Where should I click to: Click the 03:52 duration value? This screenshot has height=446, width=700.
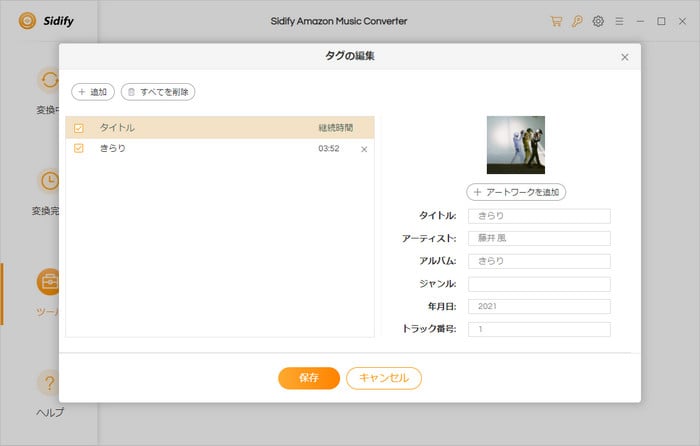(x=329, y=149)
